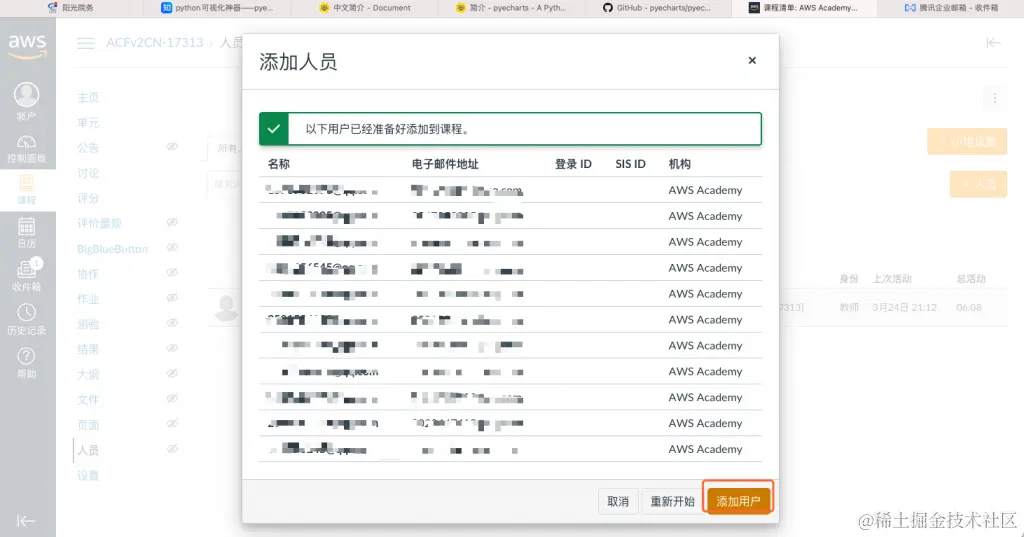Click the 取消 button

pyautogui.click(x=618, y=501)
